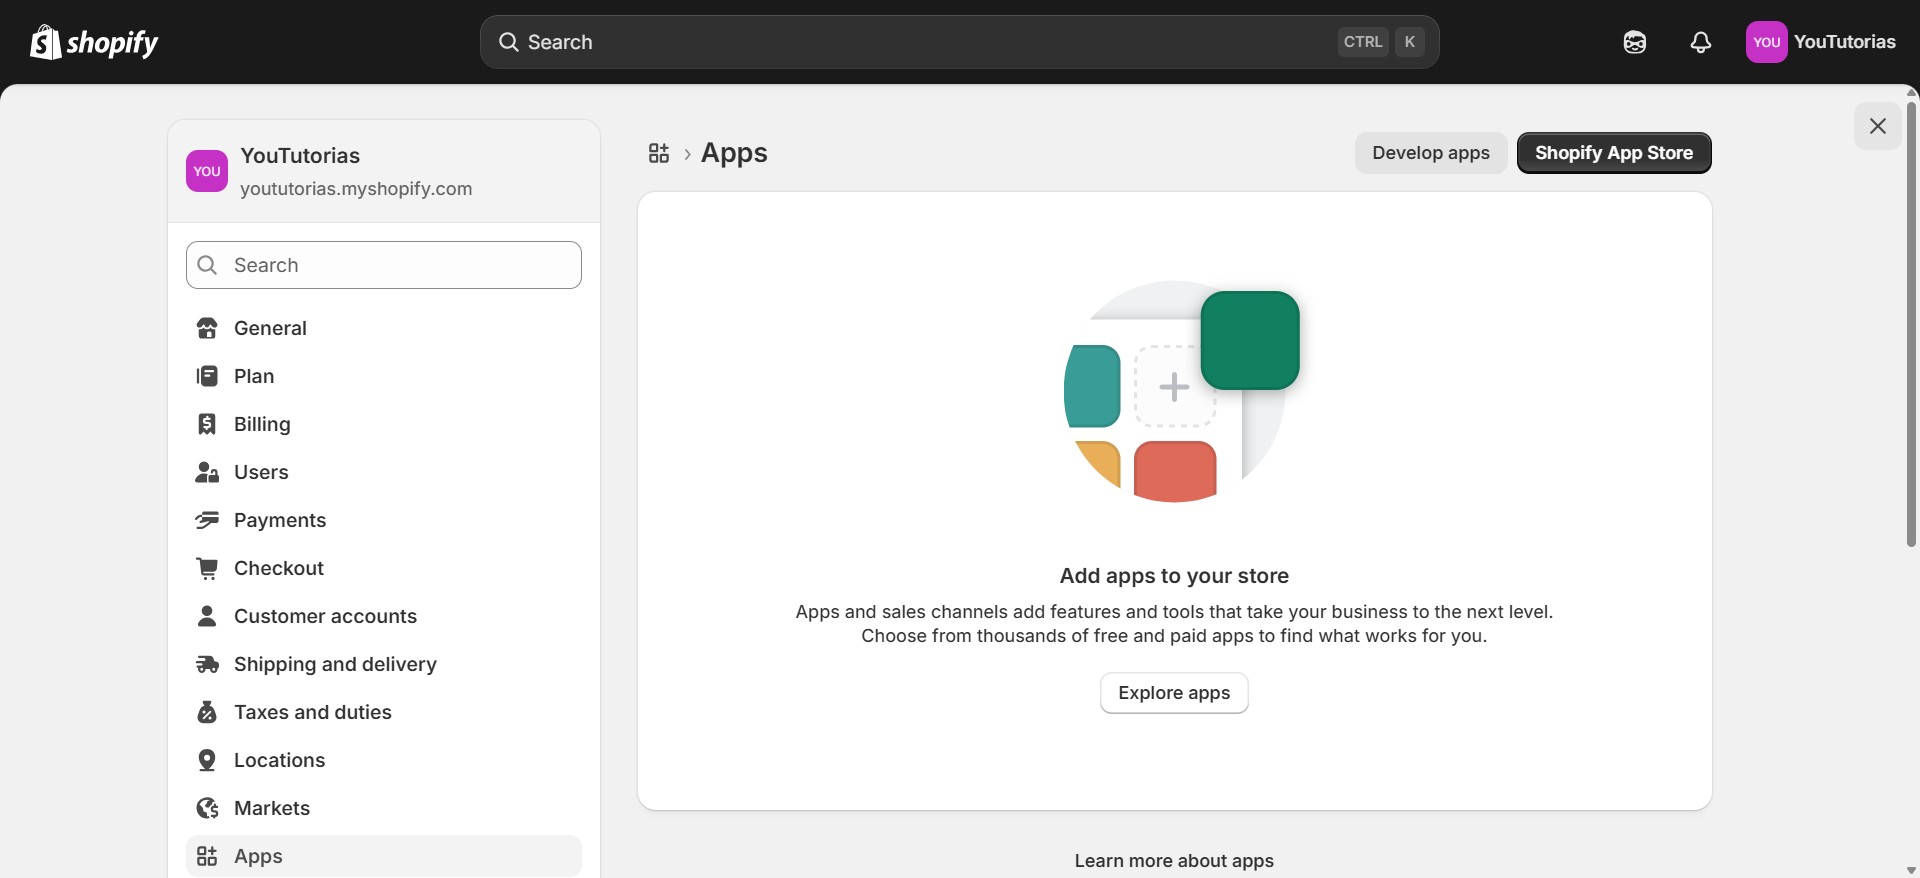Click the breadcrumb chevron arrow
Screen dimensions: 1920x878
[687, 154]
